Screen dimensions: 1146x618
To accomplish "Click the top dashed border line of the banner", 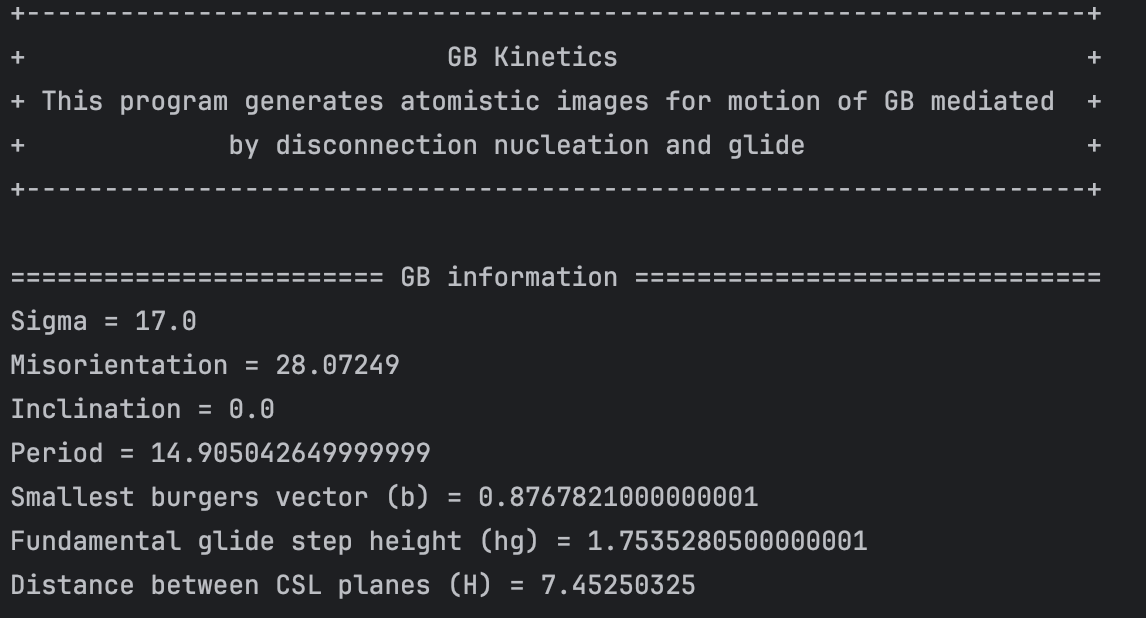I will point(555,14).
